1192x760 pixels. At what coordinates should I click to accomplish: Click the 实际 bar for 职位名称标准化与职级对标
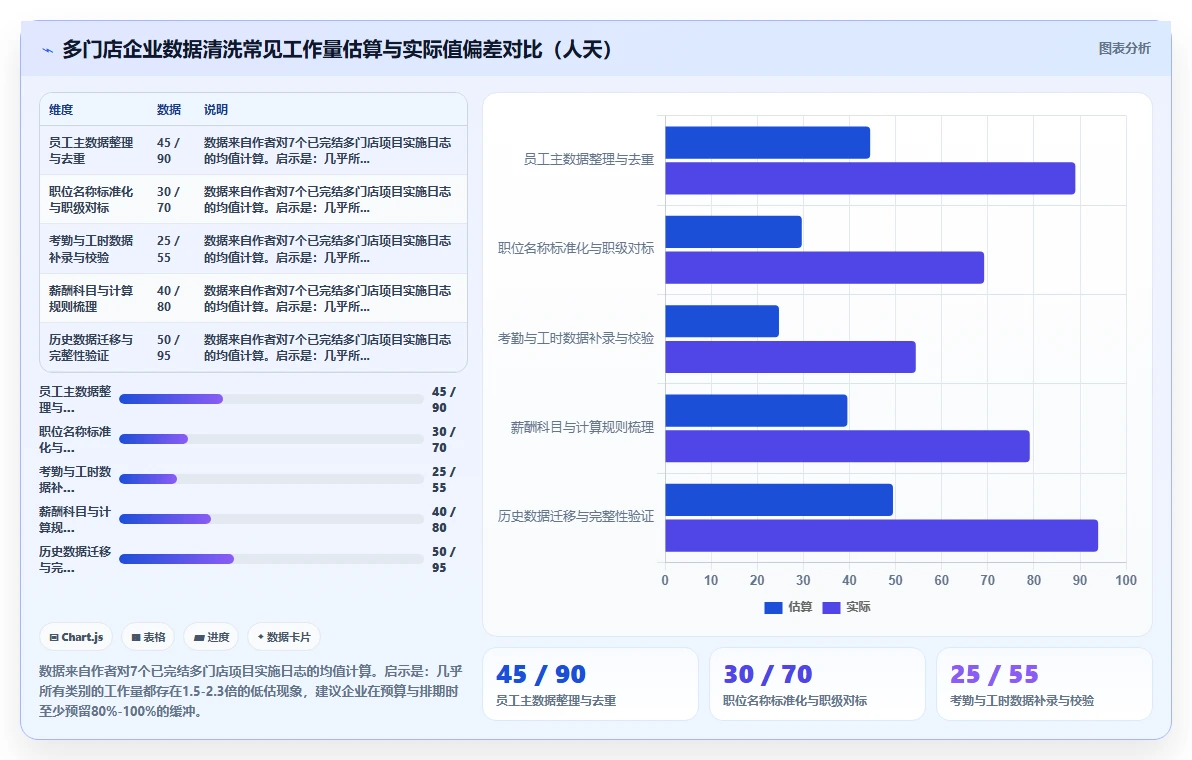[824, 268]
